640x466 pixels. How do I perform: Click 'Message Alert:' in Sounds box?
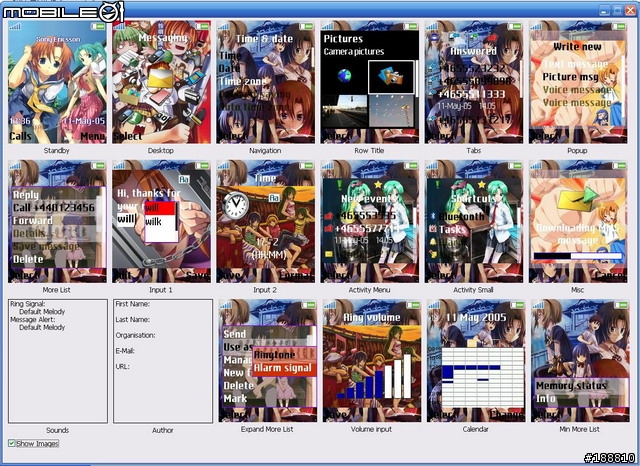[33, 320]
